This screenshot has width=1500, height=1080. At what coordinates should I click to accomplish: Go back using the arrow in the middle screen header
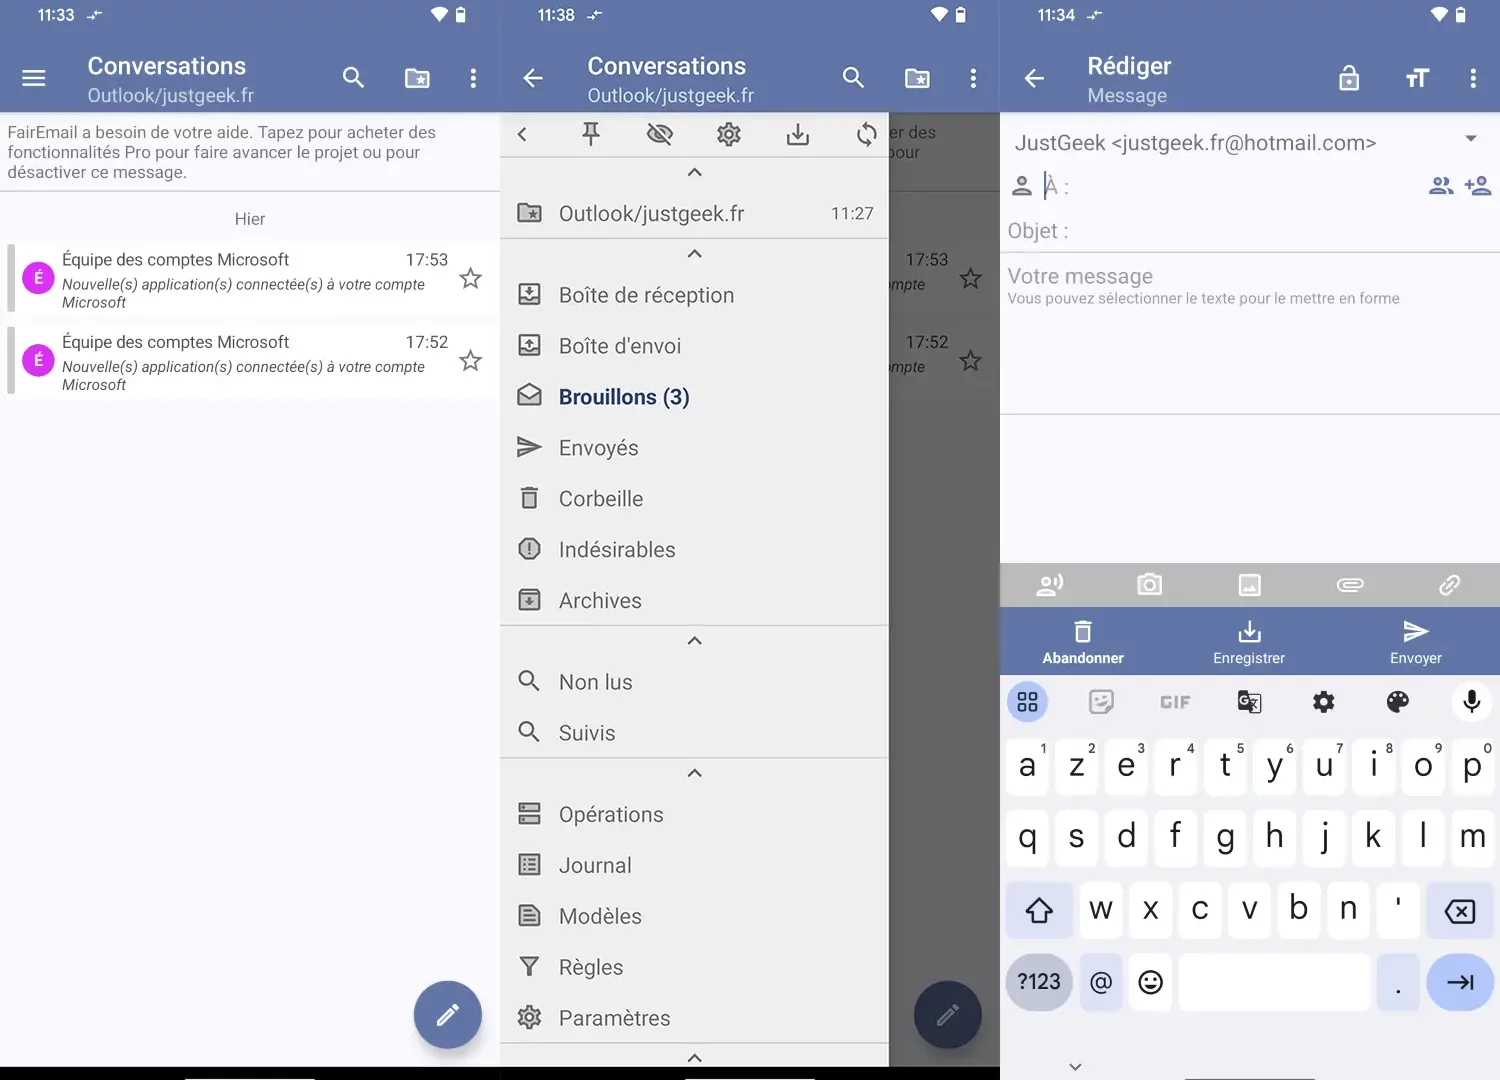(x=533, y=78)
